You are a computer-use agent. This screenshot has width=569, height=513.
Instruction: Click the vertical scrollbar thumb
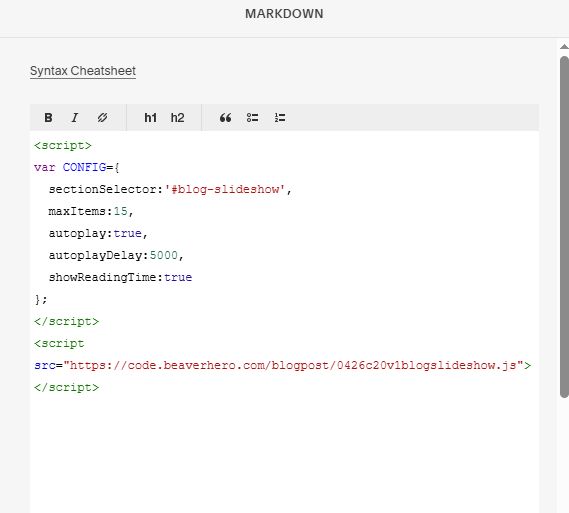coord(564,227)
